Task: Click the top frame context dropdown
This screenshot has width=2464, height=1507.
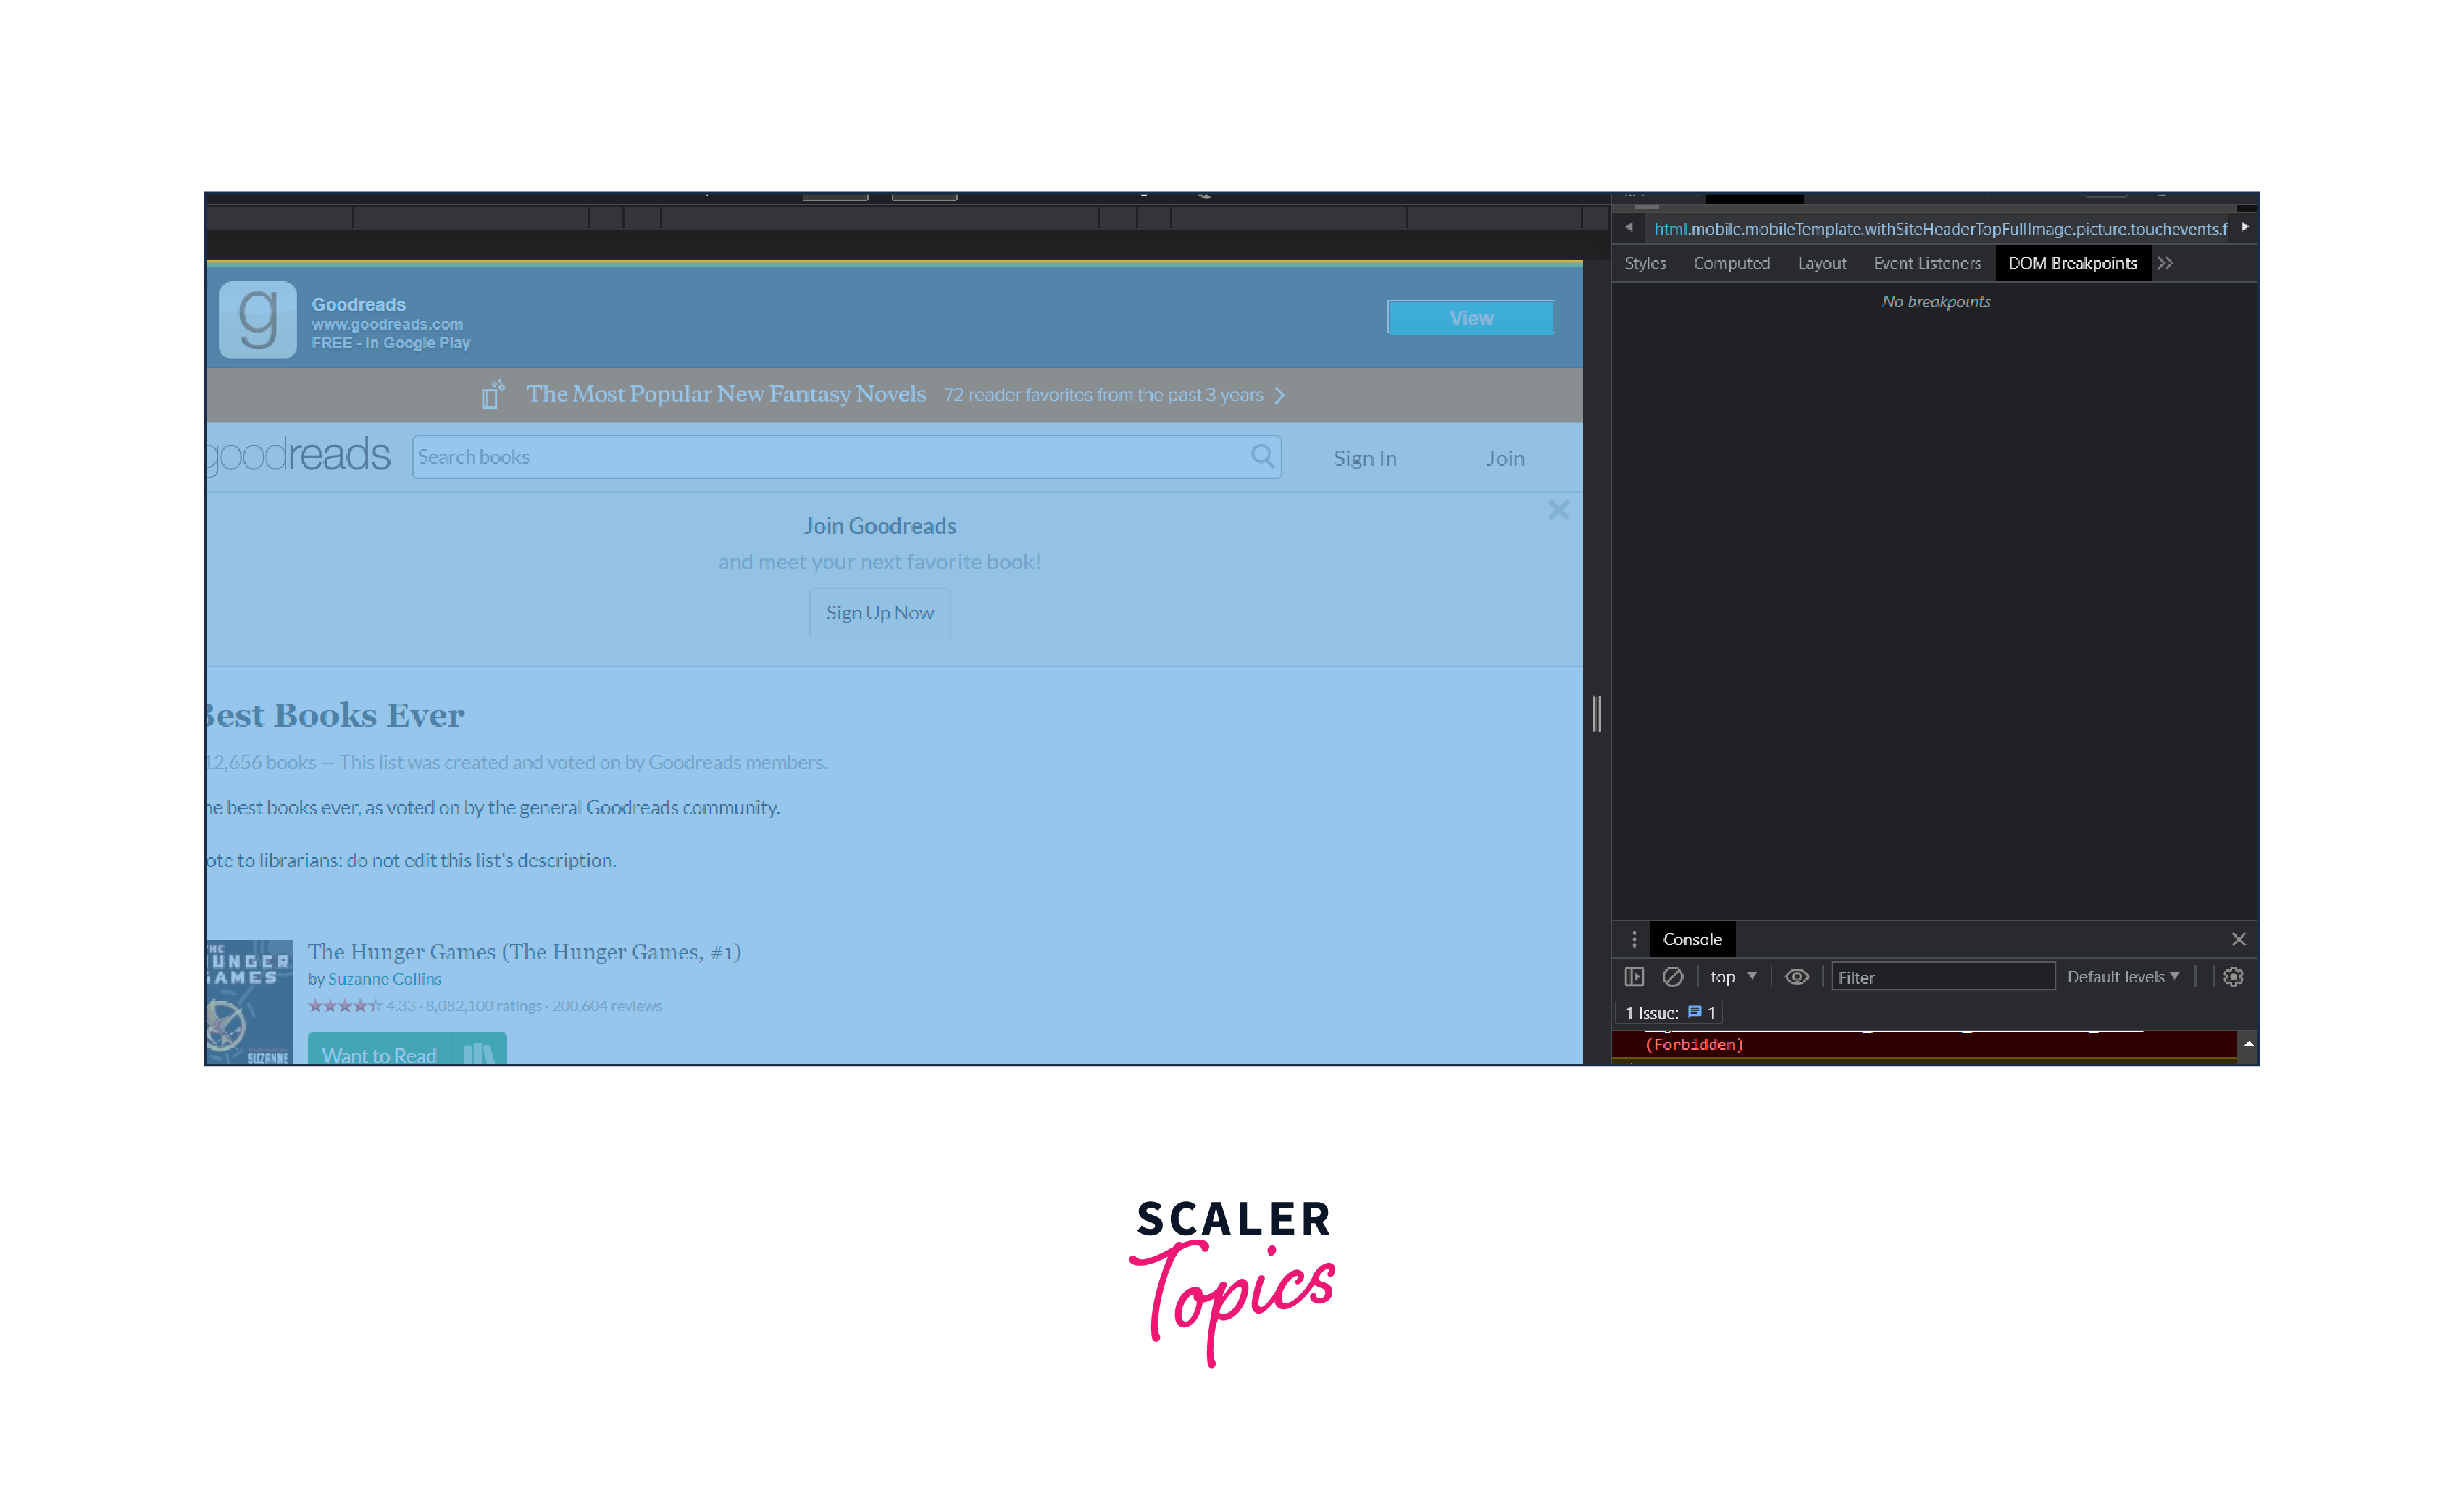Action: [x=1732, y=975]
